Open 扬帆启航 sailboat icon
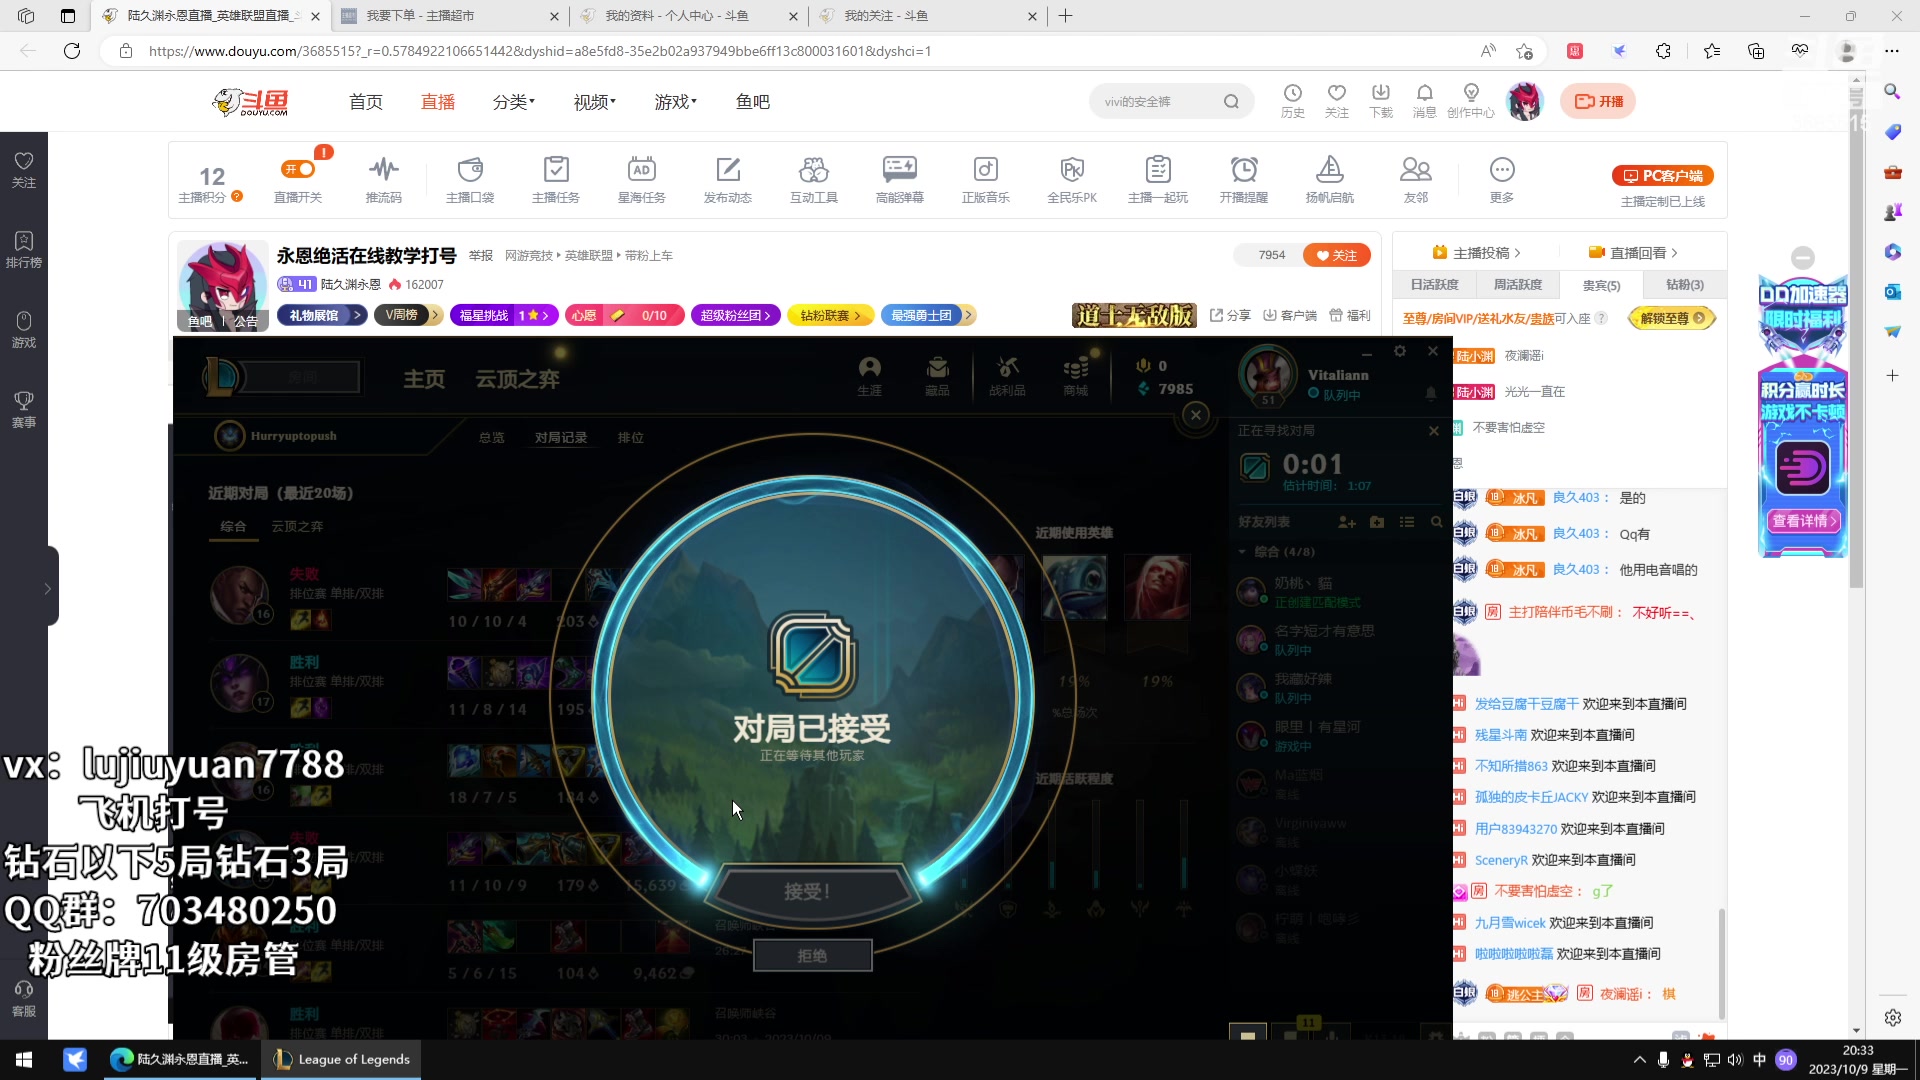 point(1330,179)
